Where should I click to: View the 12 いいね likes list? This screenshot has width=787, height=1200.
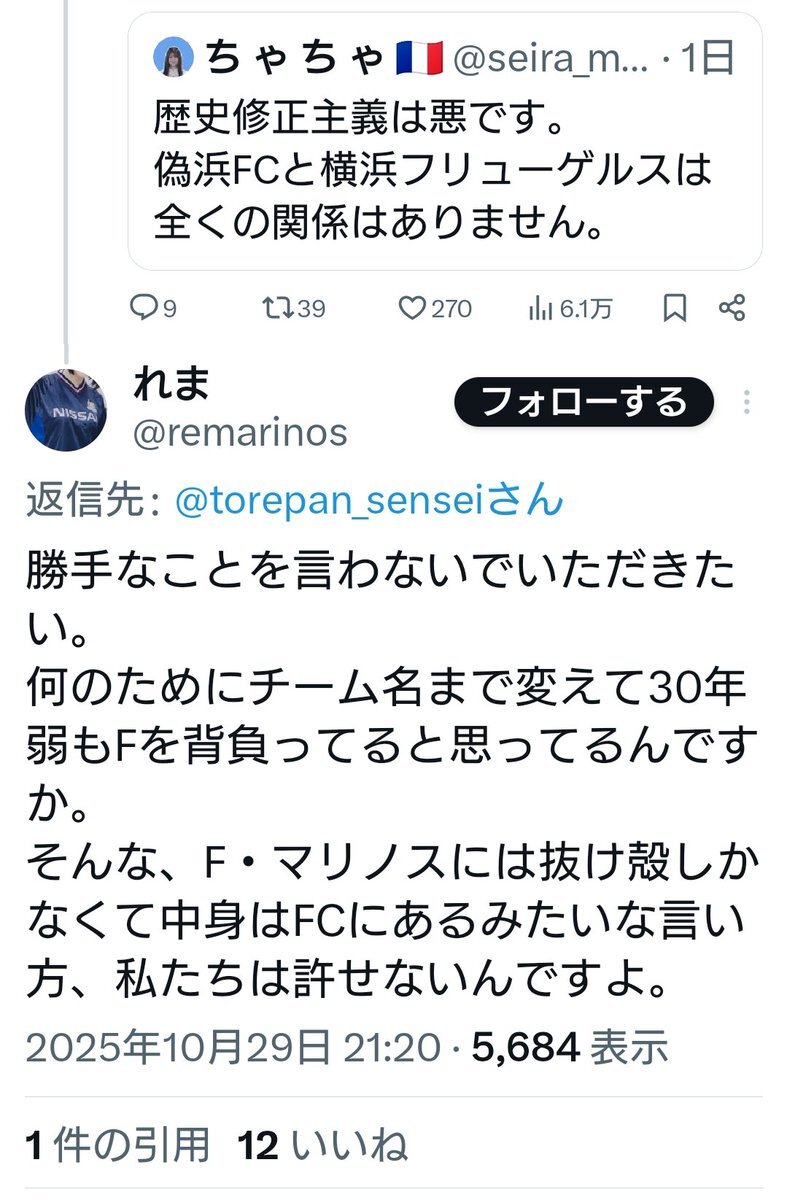point(323,1145)
